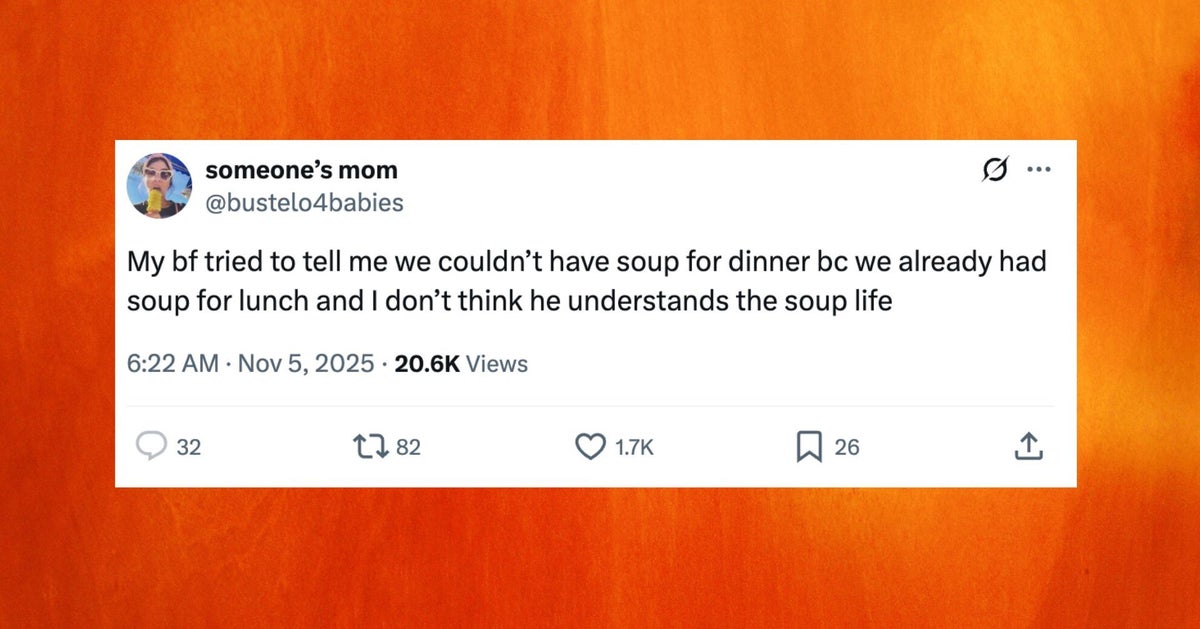1200x629 pixels.
Task: Click the share upload arrow icon
Action: [x=1027, y=448]
